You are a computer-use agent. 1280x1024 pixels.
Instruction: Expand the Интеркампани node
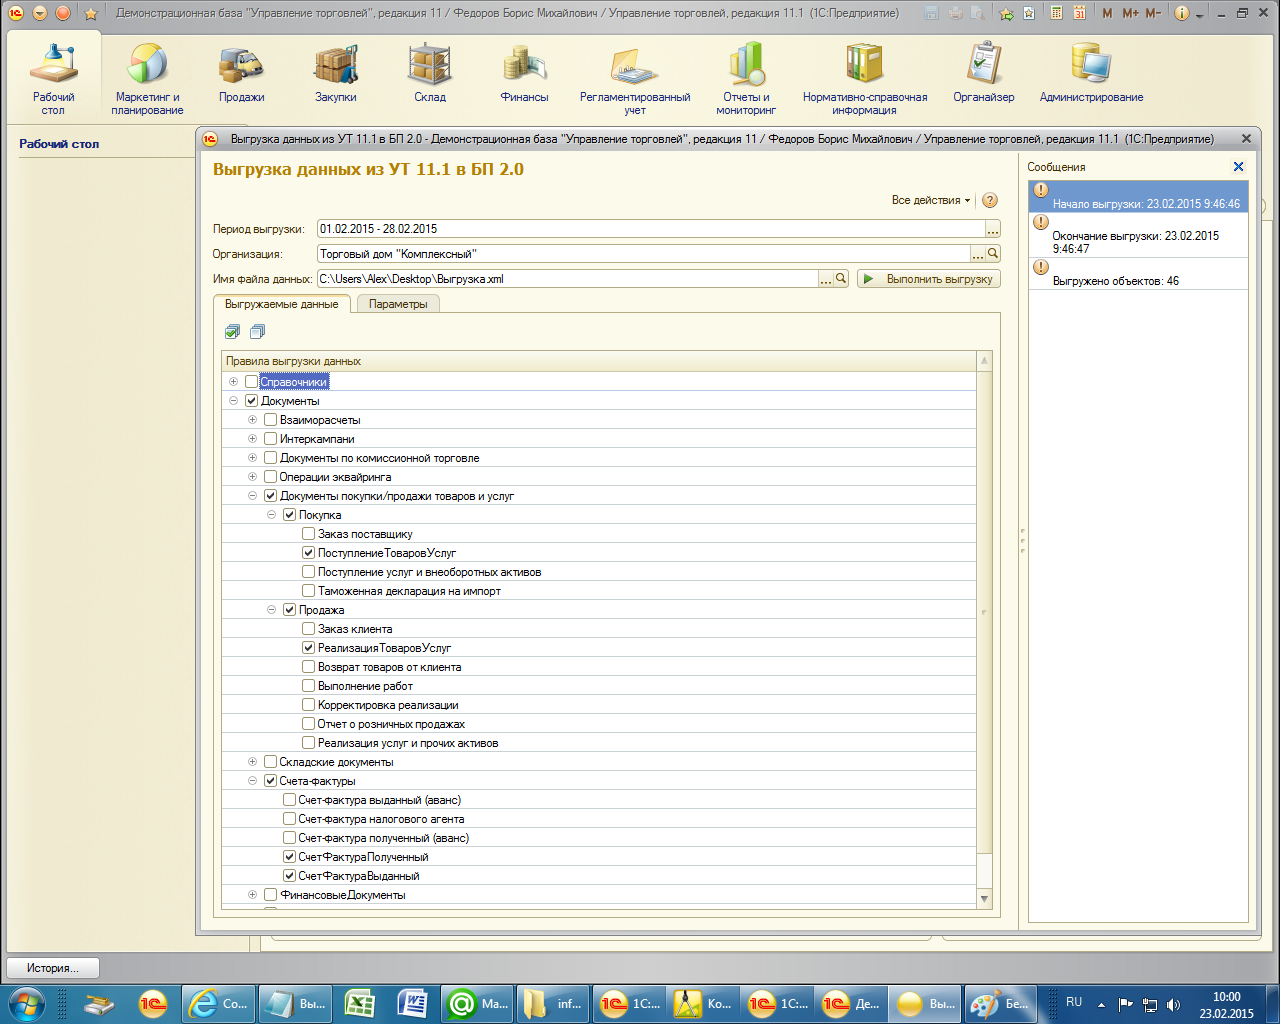pos(252,439)
